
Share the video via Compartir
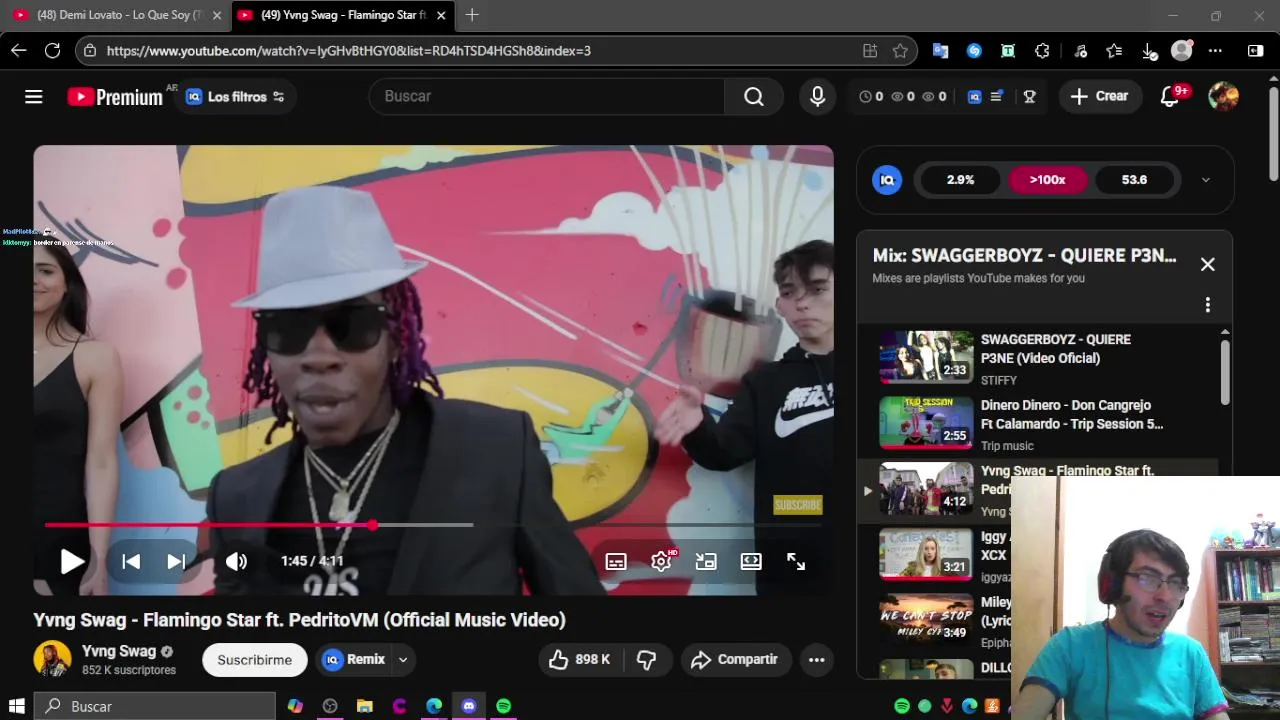[x=735, y=659]
